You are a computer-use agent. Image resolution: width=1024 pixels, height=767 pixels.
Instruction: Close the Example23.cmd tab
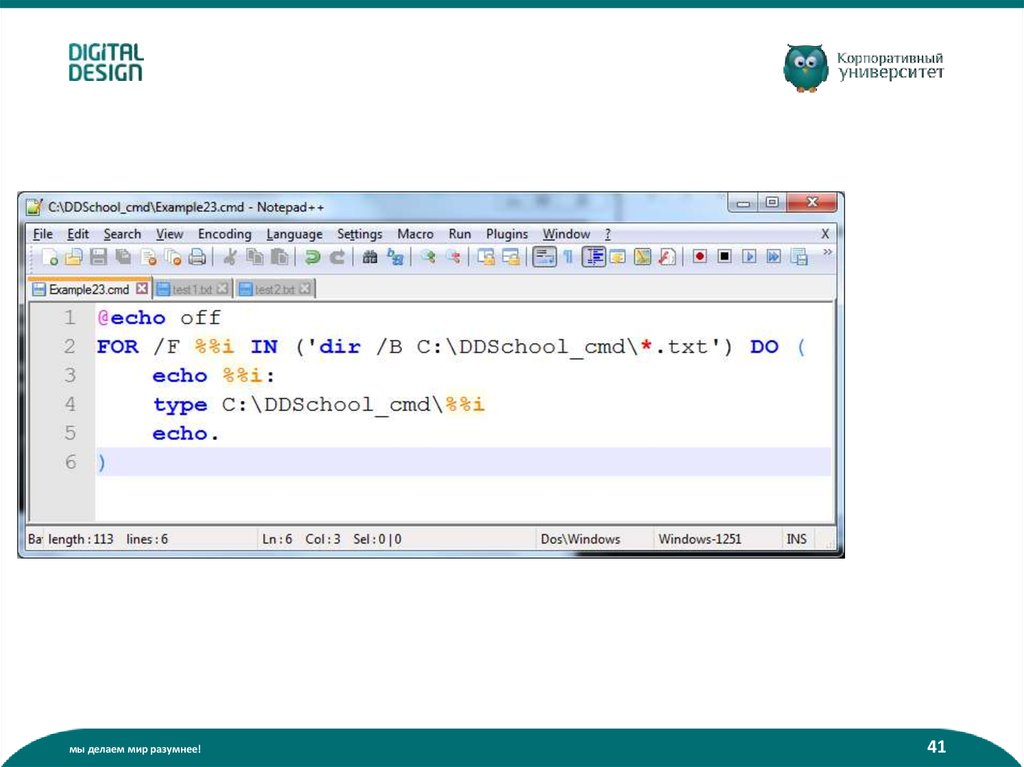(x=141, y=289)
